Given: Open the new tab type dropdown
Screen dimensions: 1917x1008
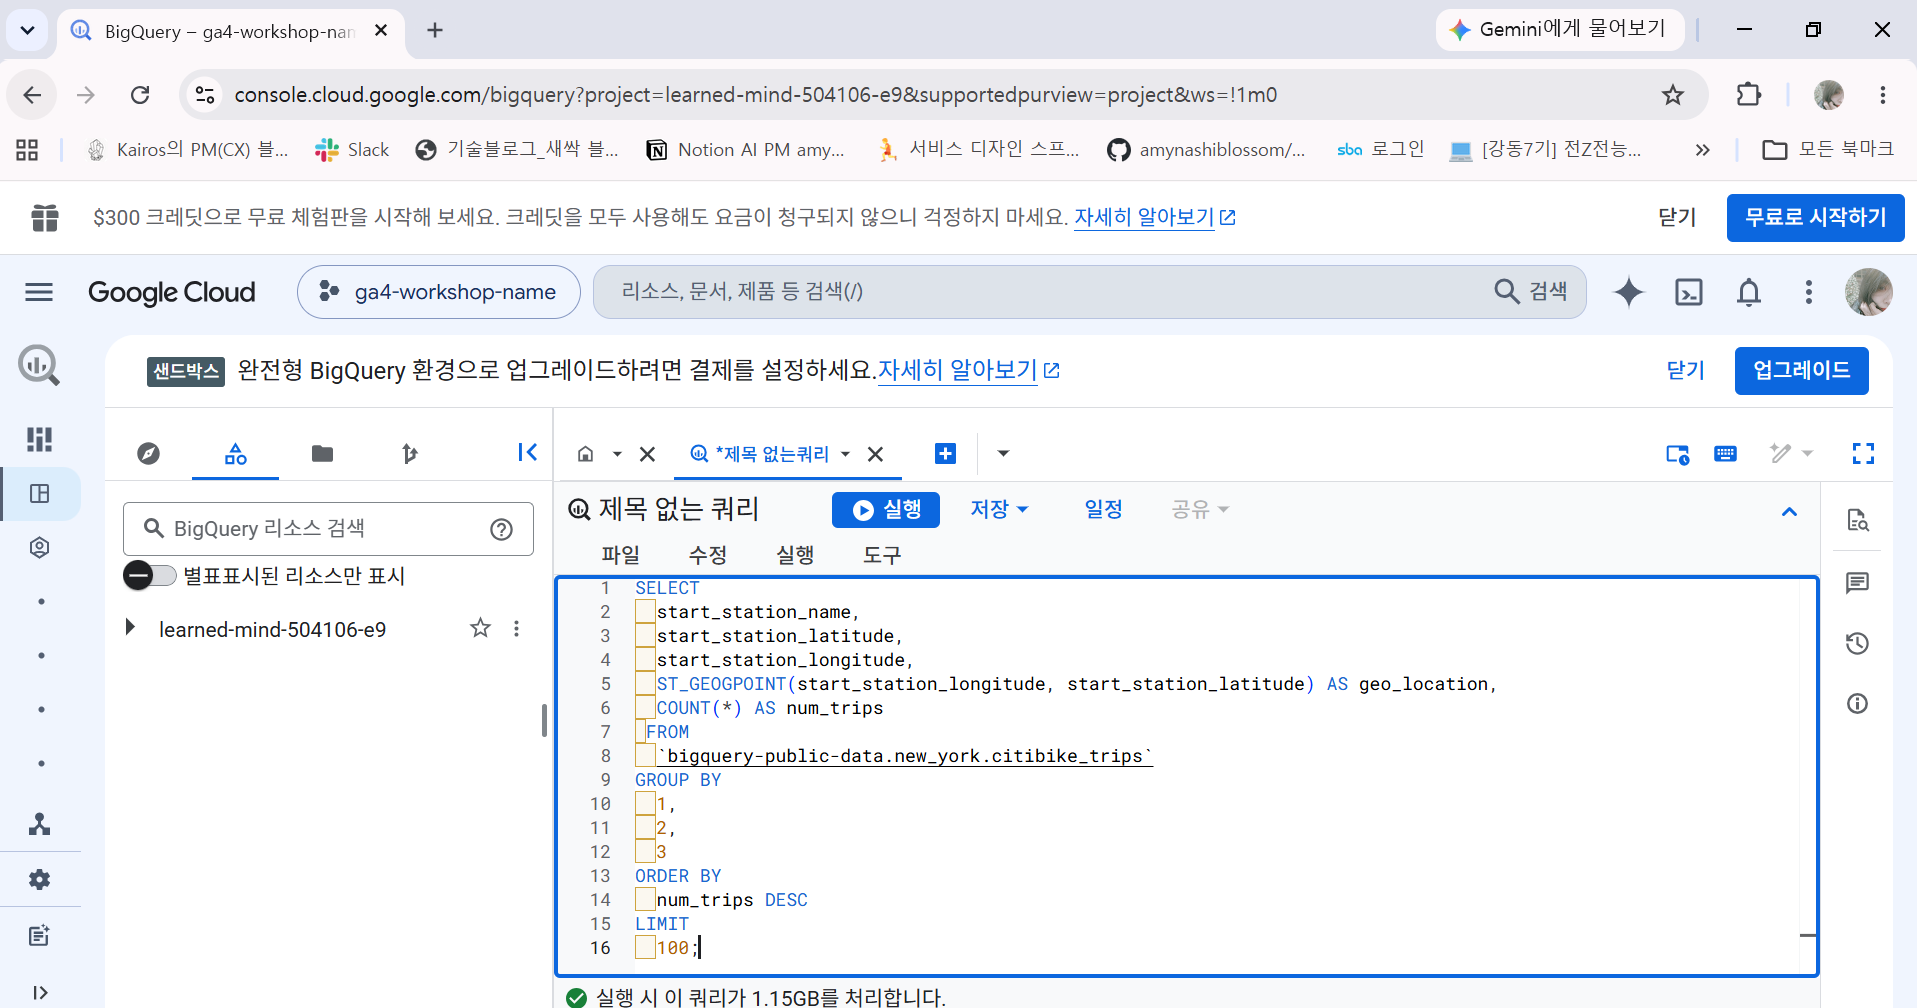Looking at the screenshot, I should pos(1003,454).
